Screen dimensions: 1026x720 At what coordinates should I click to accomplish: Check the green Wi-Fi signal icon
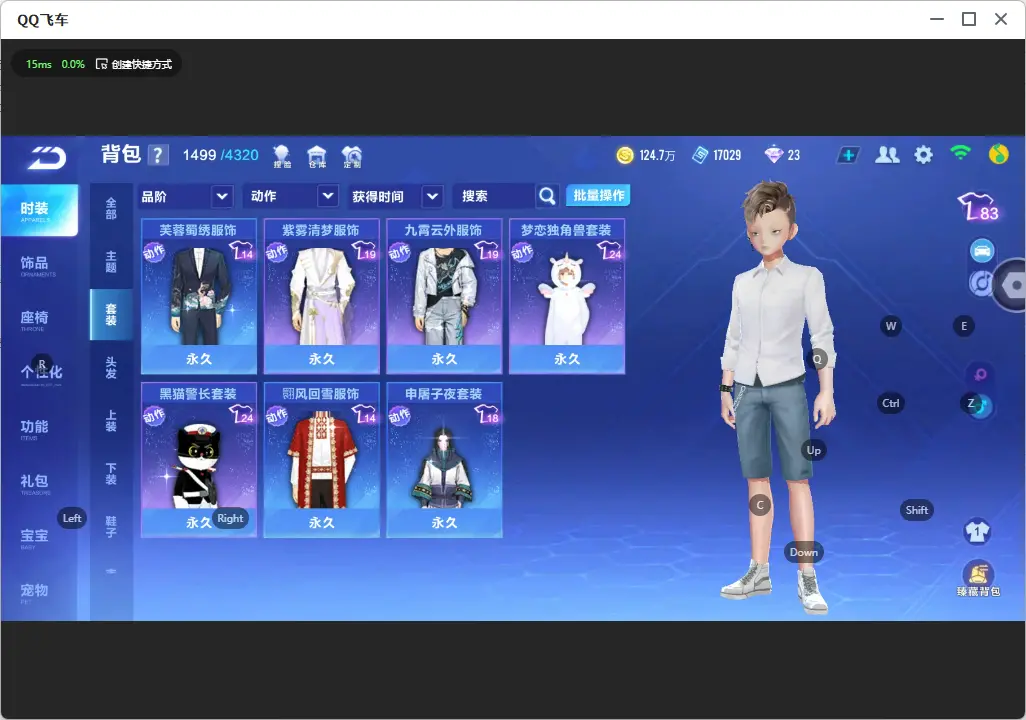(x=960, y=154)
